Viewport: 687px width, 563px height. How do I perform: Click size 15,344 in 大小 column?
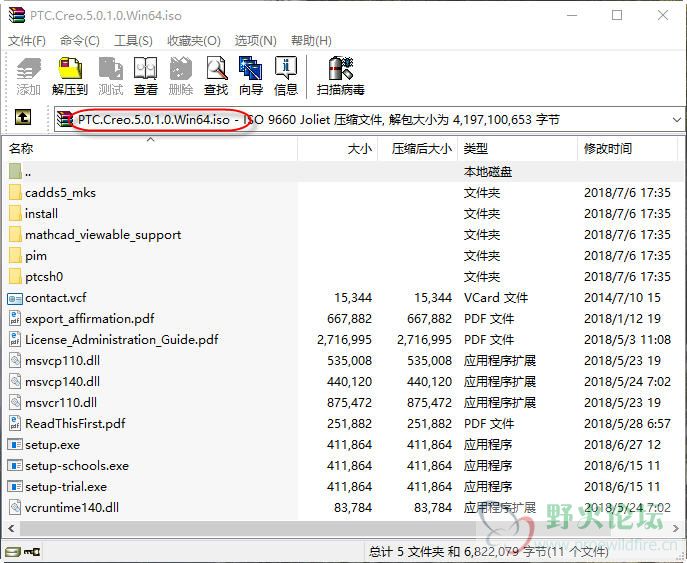(x=353, y=298)
